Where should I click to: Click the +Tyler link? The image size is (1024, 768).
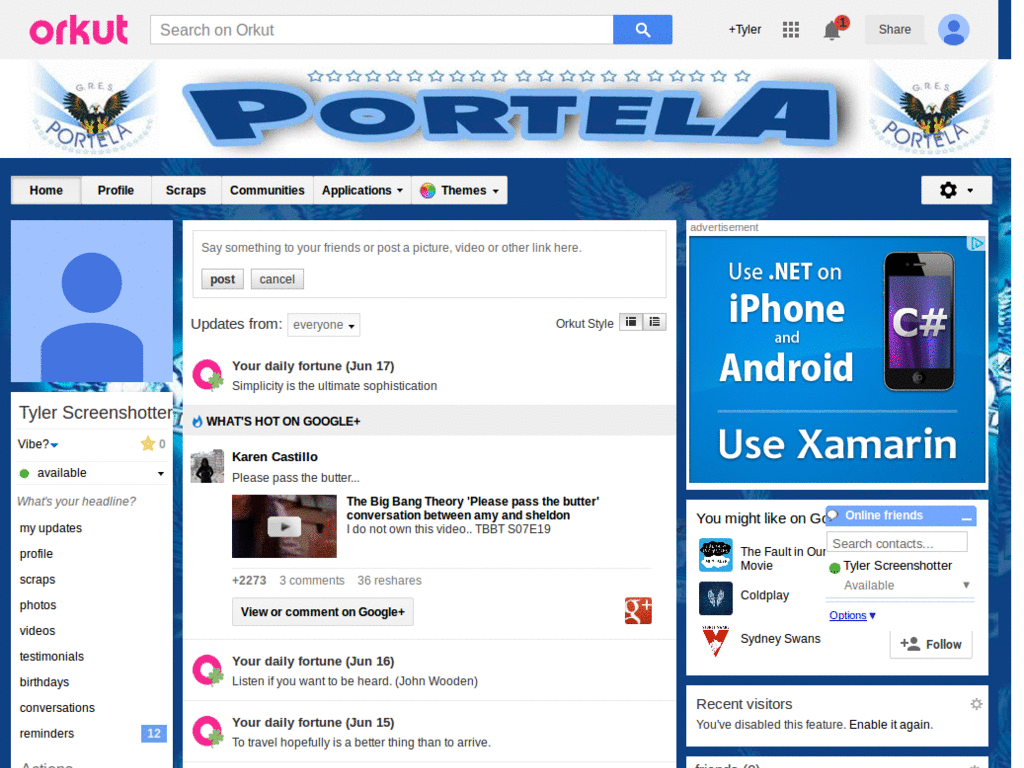point(744,29)
